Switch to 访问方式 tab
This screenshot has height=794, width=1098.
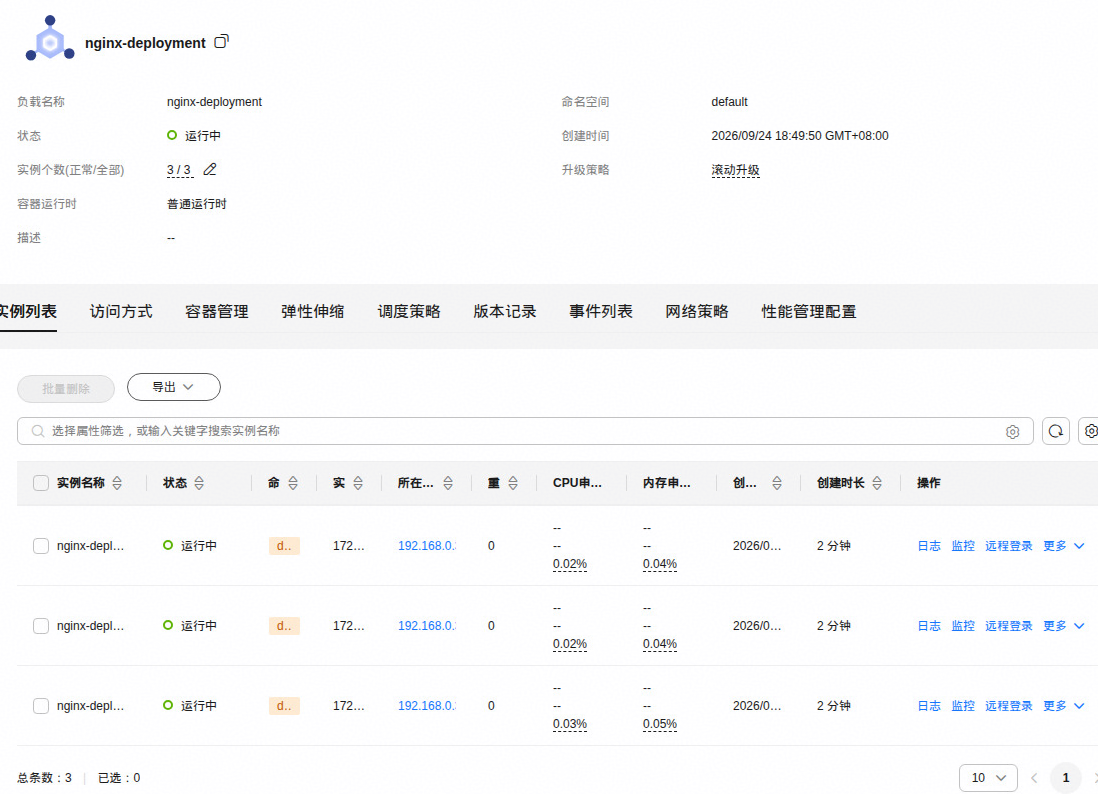click(121, 312)
